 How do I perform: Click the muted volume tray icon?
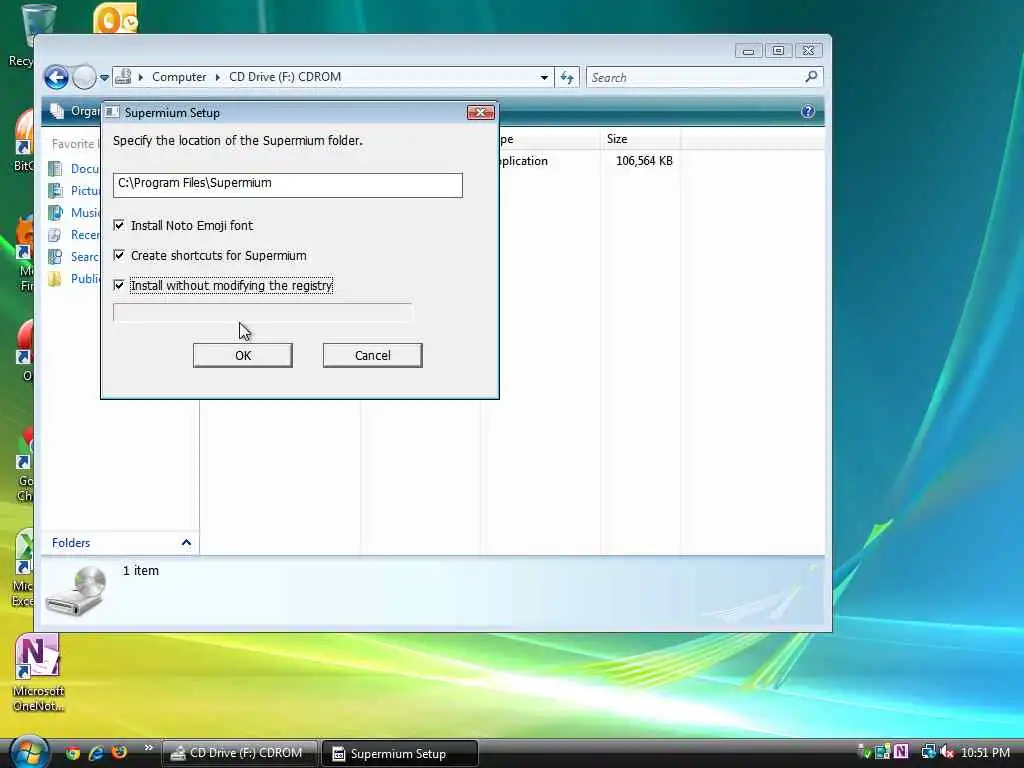[948, 752]
